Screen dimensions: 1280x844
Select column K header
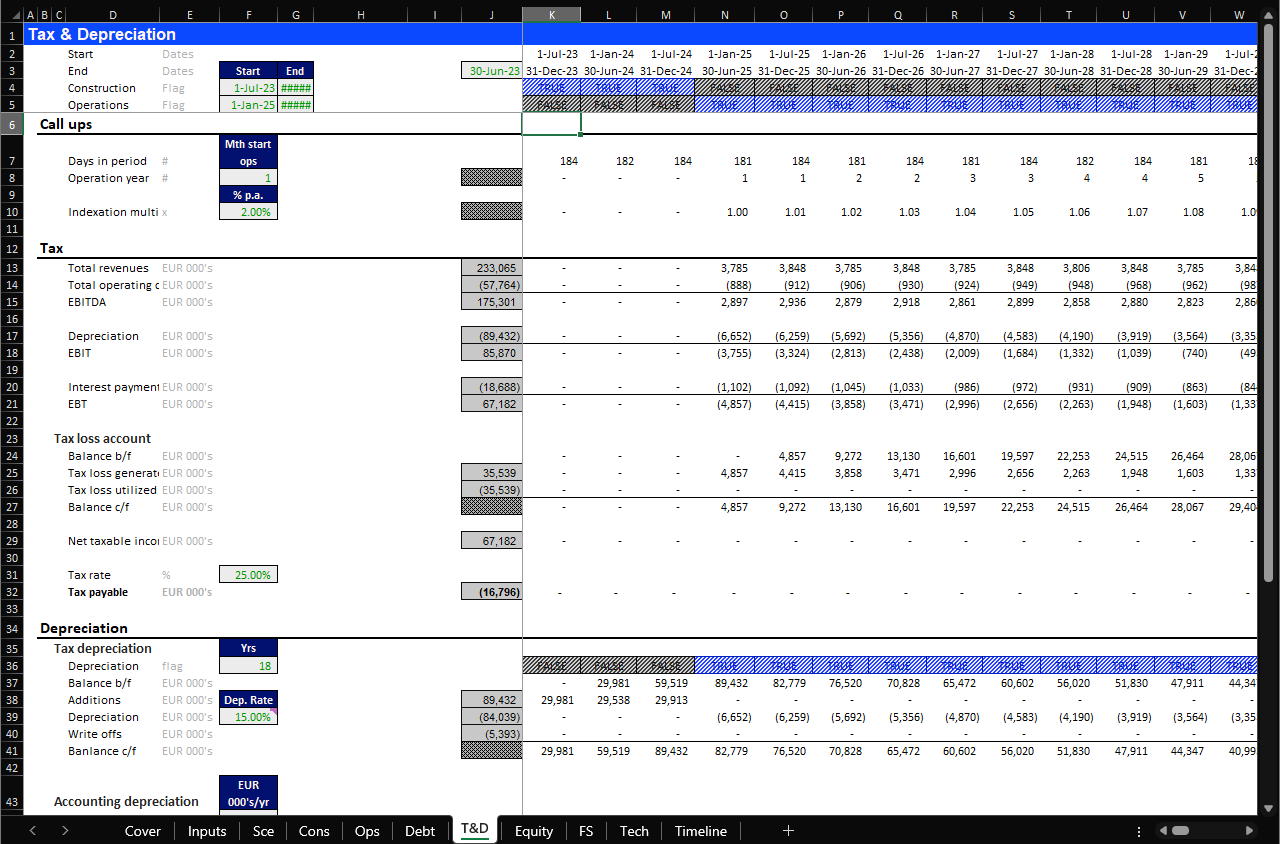point(551,15)
